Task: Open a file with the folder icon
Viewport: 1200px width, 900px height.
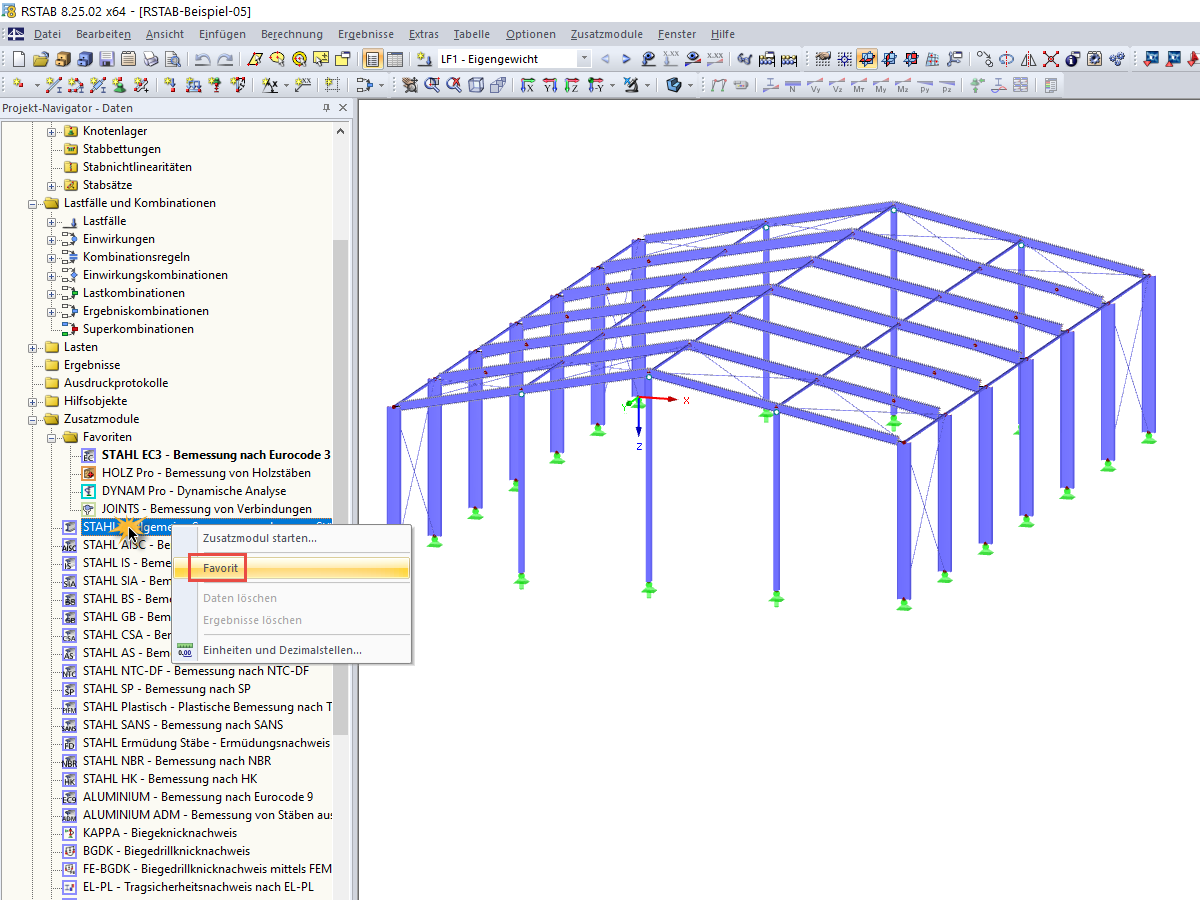Action: 41,59
